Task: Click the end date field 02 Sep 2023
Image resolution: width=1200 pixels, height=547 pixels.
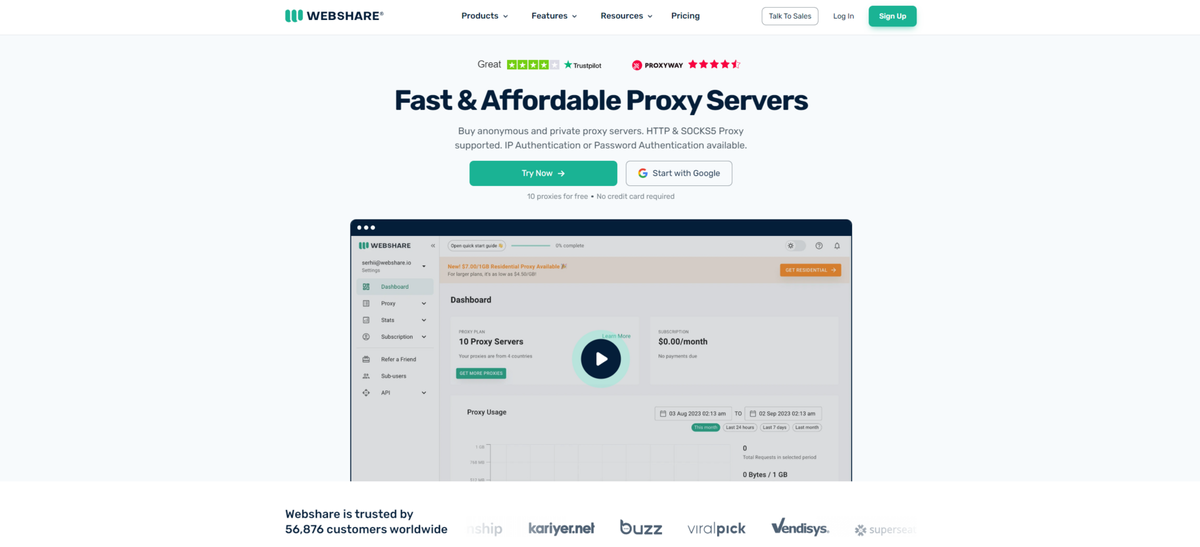Action: (784, 413)
